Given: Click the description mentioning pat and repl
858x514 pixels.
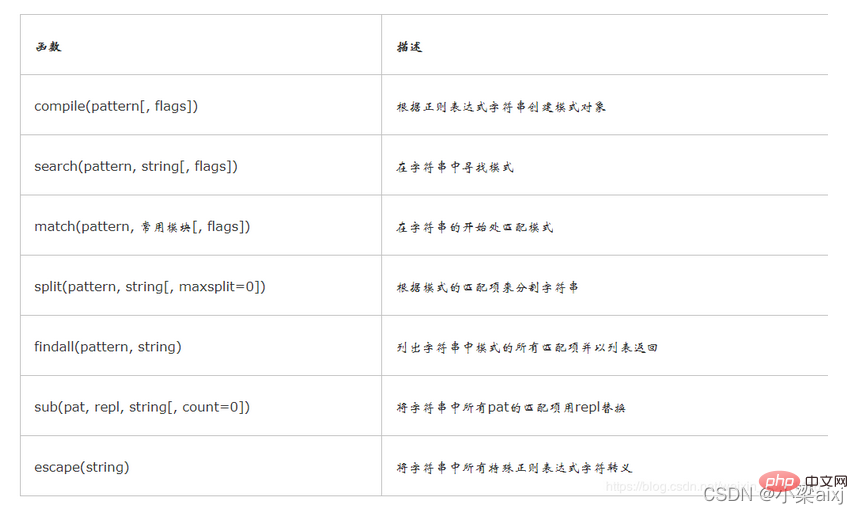Looking at the screenshot, I should point(511,407).
